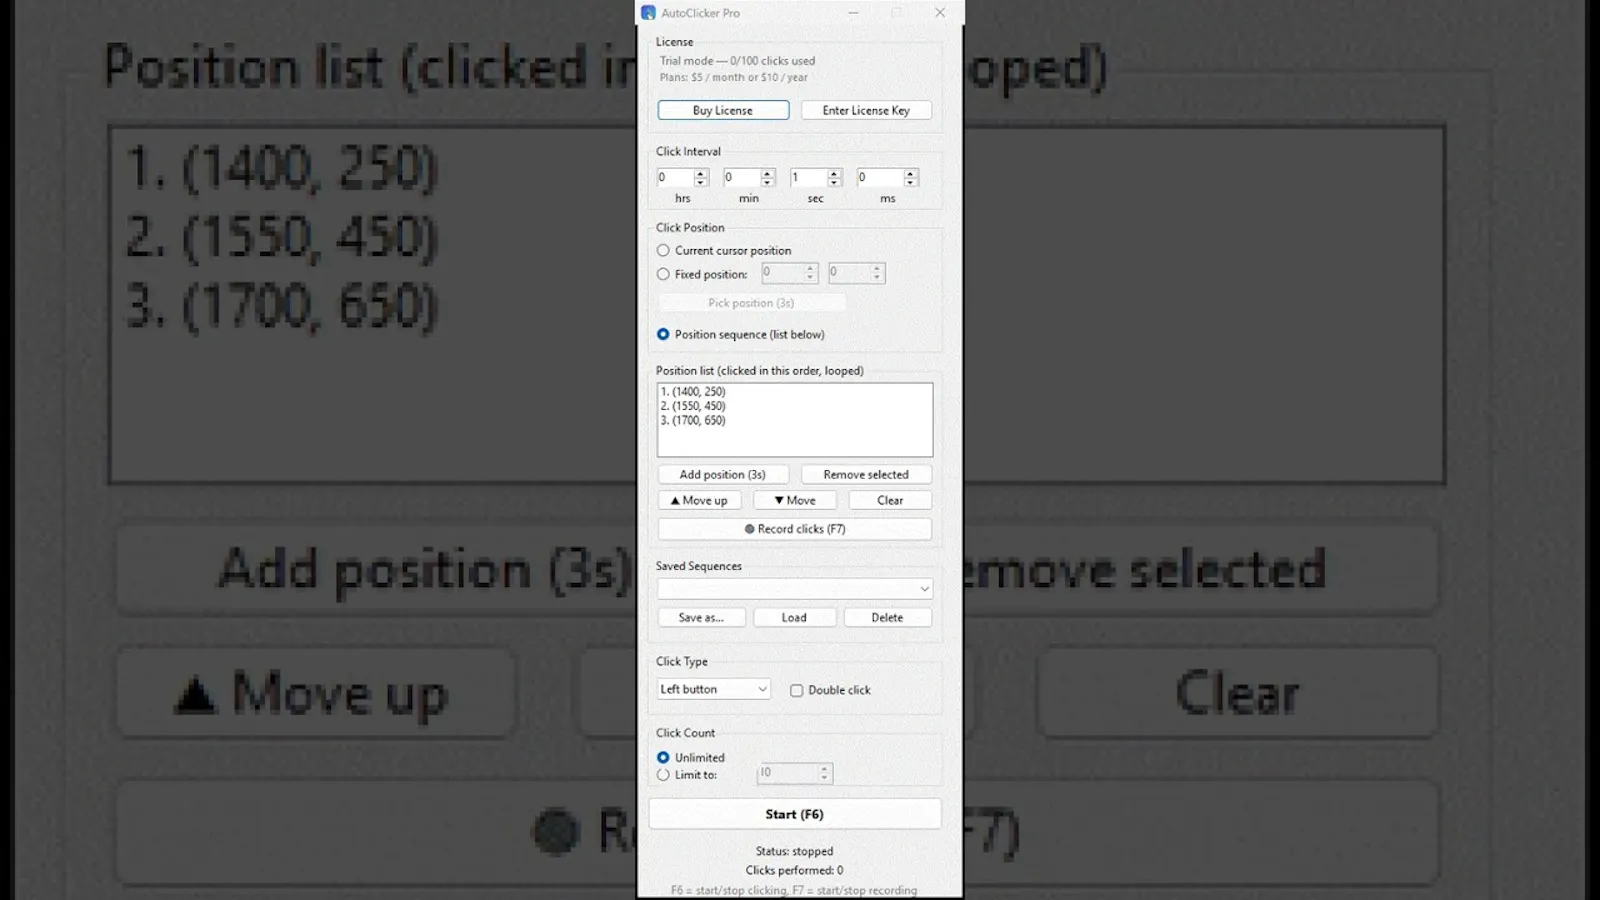This screenshot has height=900, width=1600.
Task: Click the downward-triangle Move button
Action: tap(795, 500)
